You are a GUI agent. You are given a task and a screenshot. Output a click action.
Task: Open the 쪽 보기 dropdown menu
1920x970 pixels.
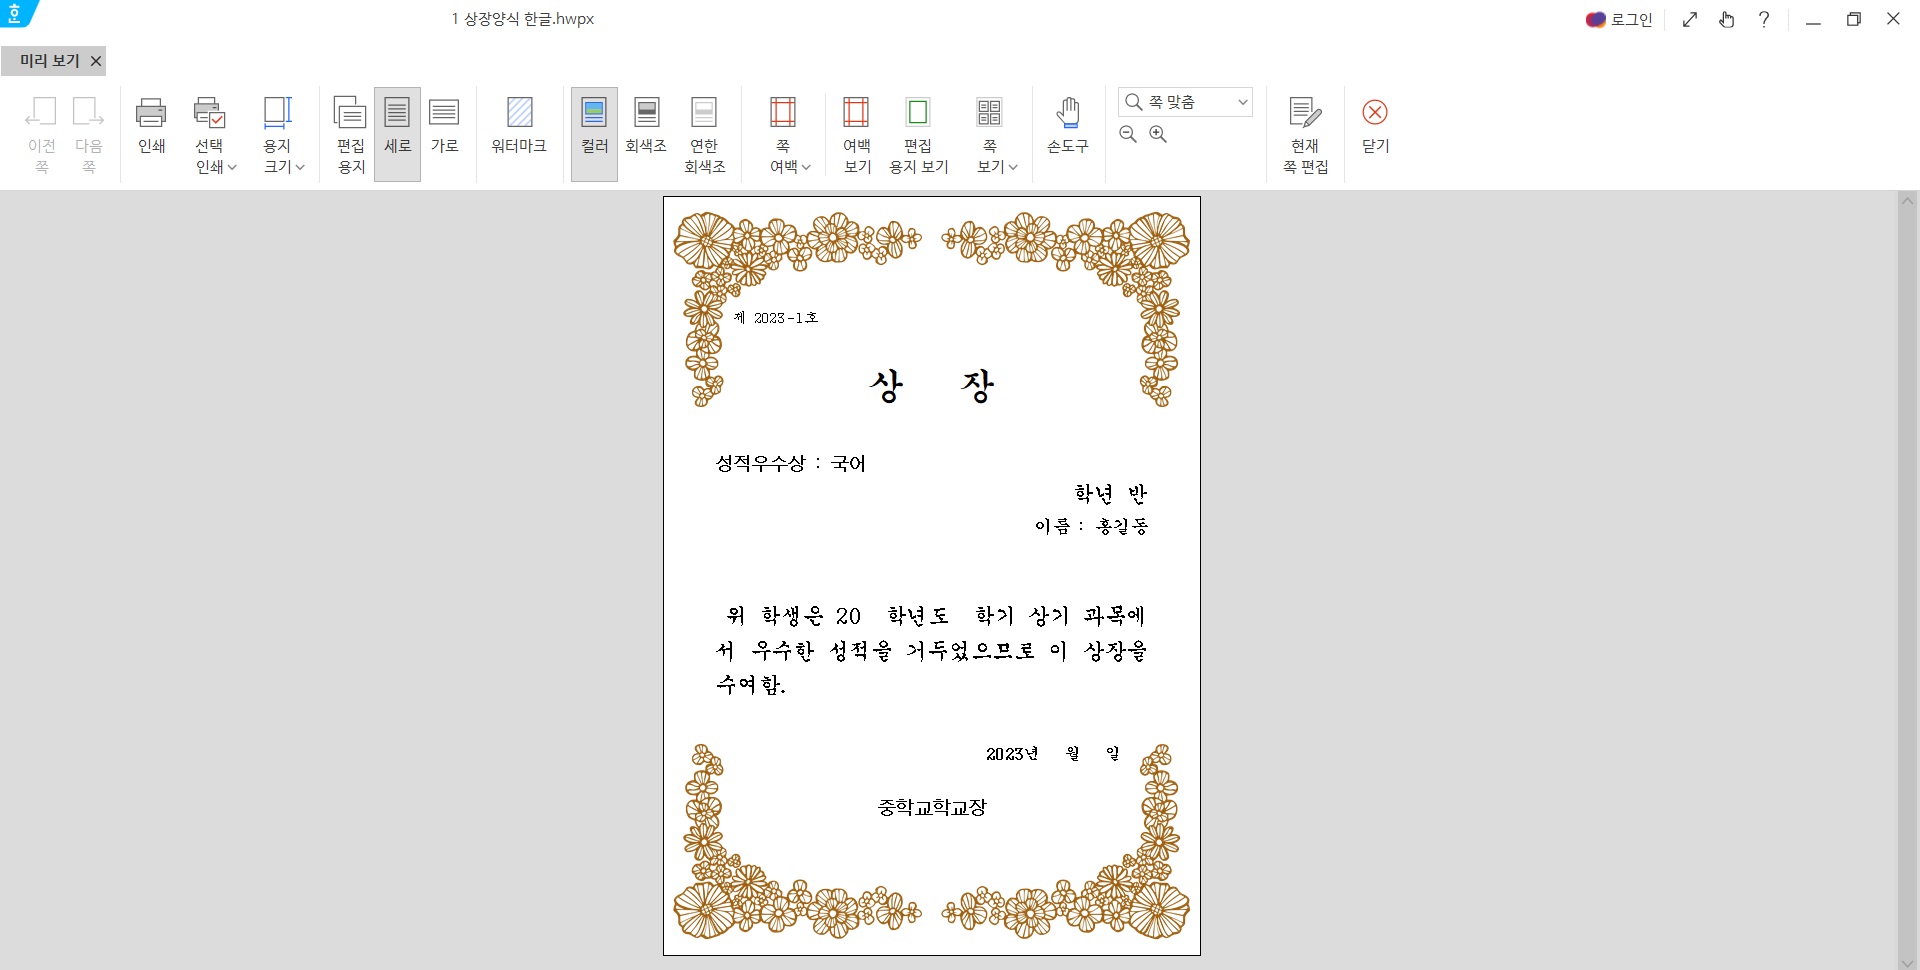1013,168
